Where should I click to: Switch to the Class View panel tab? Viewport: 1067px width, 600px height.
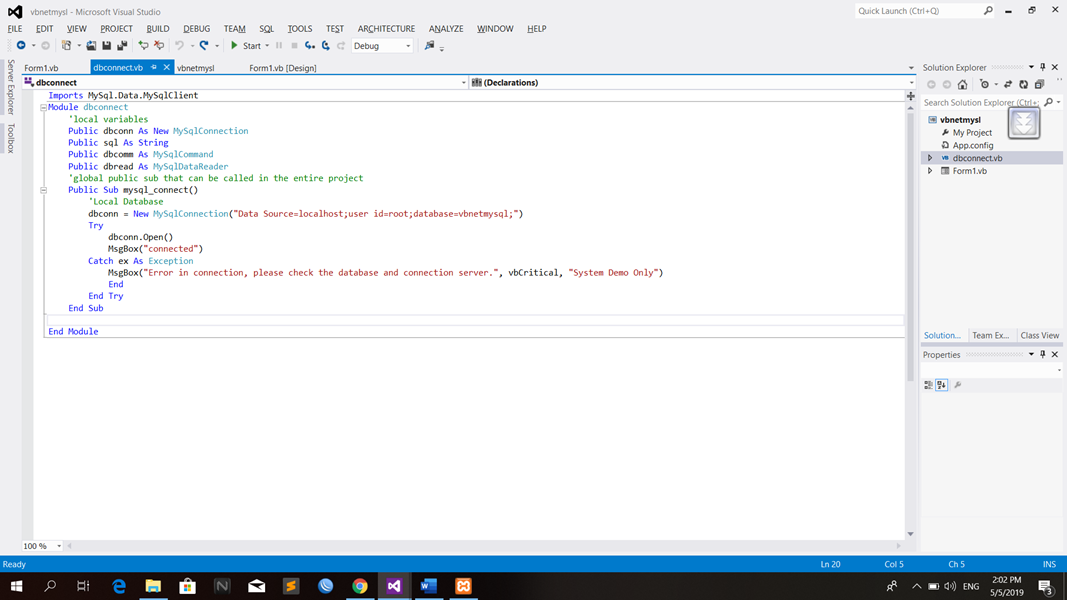1039,335
